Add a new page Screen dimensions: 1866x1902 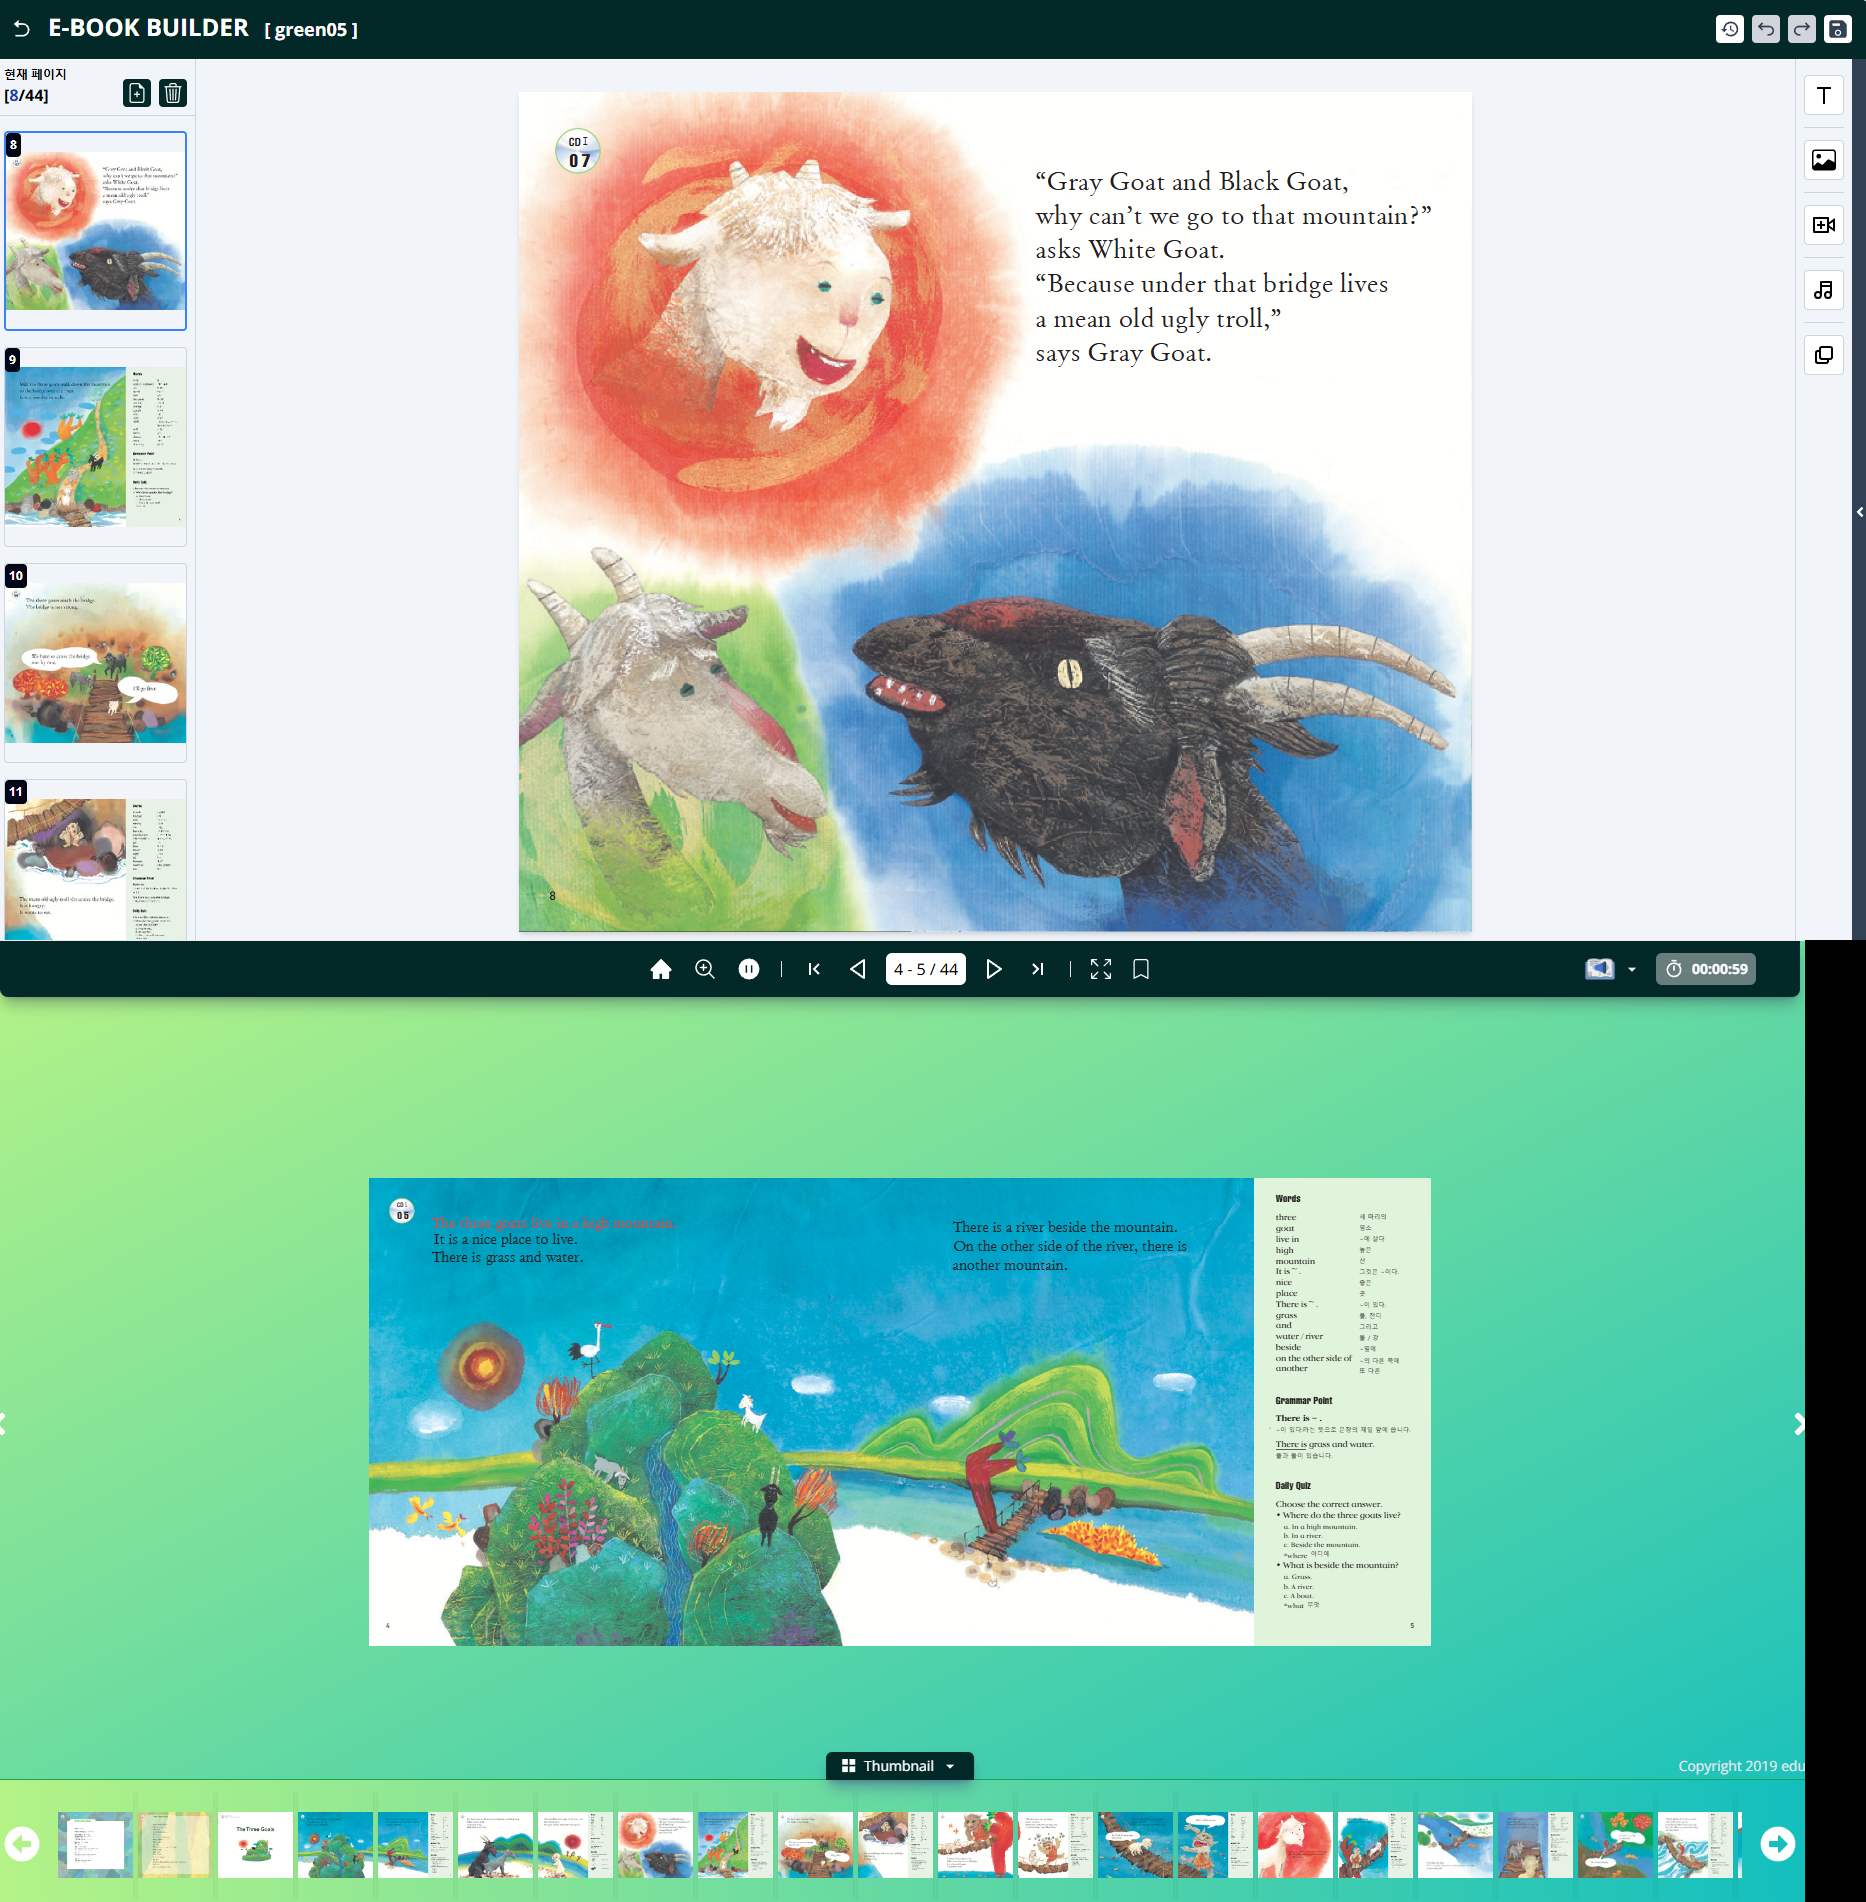click(x=137, y=93)
